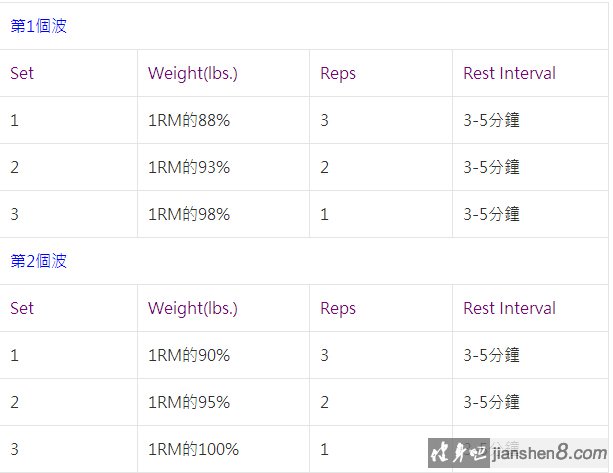
Task: Click 3-5分鐘 rest cell beside 1RM的88%
Action: pos(530,120)
